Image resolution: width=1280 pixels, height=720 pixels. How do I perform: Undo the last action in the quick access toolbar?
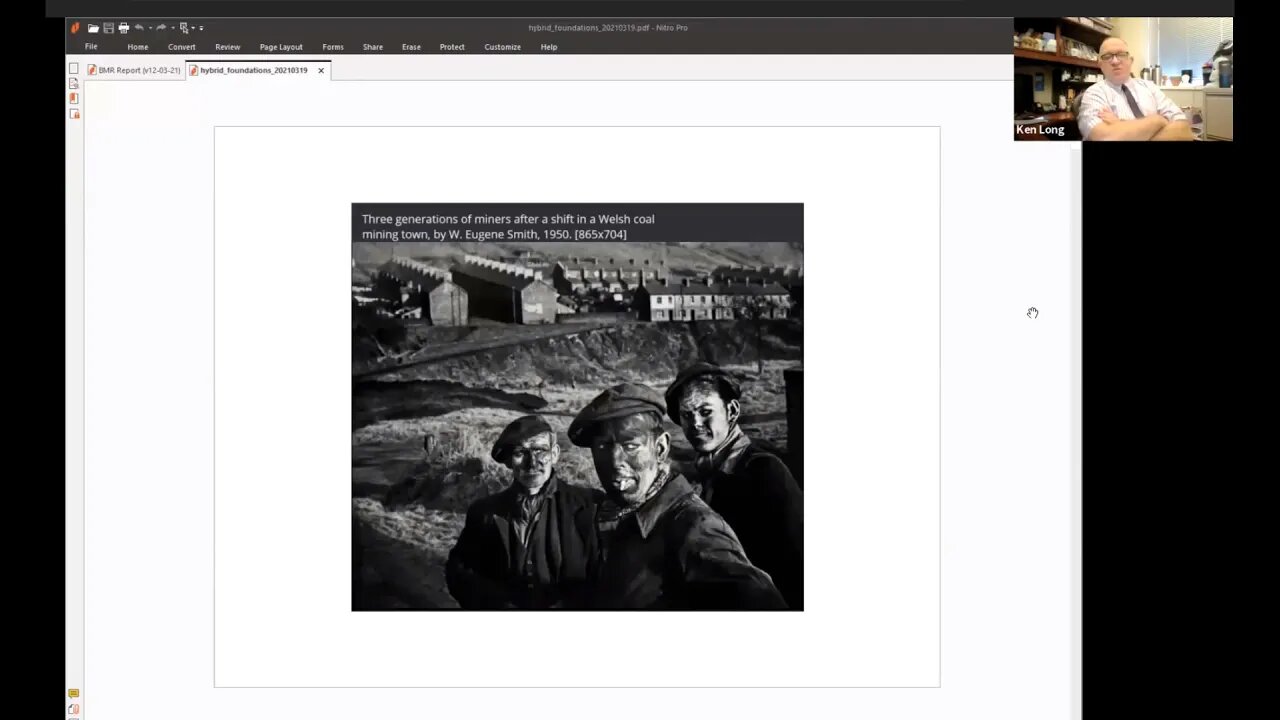pyautogui.click(x=139, y=28)
